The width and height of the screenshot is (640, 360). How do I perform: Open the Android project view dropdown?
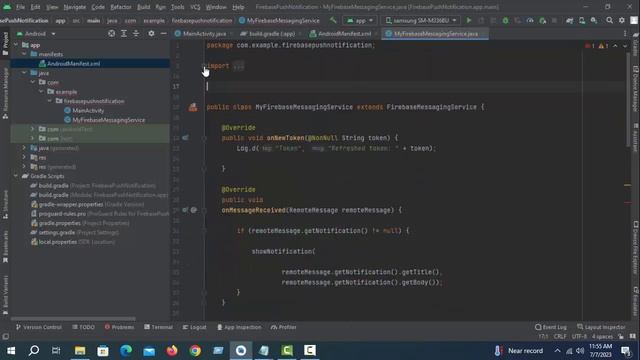pyautogui.click(x=36, y=34)
